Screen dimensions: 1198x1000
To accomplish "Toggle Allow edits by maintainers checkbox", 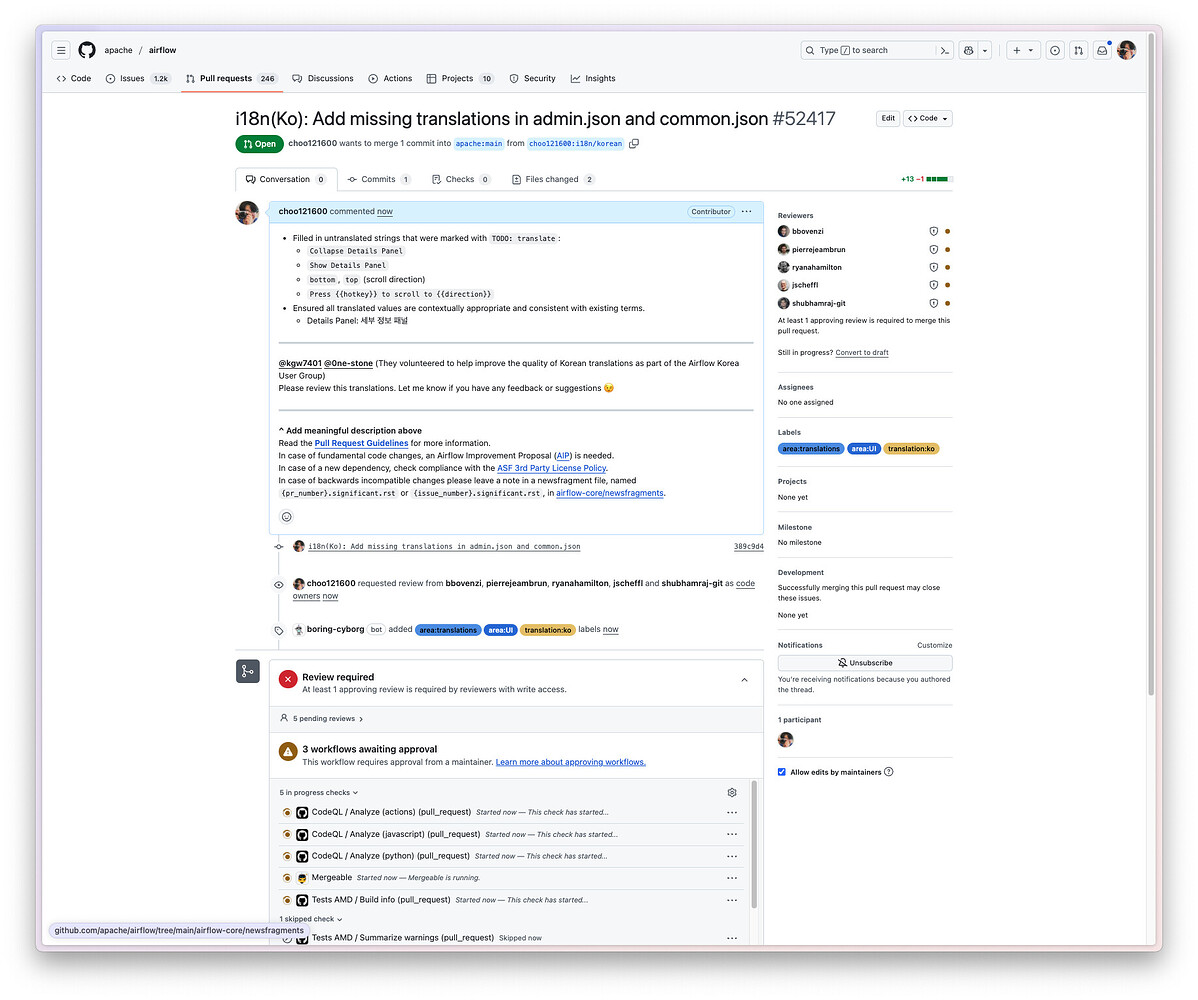I will point(782,772).
